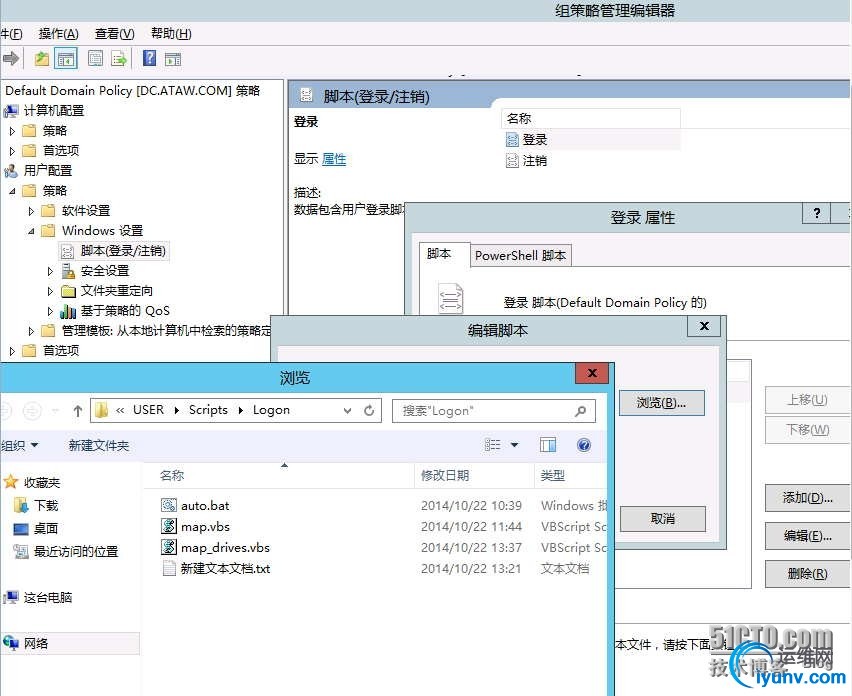Refresh the Logon folder listing

click(x=369, y=410)
